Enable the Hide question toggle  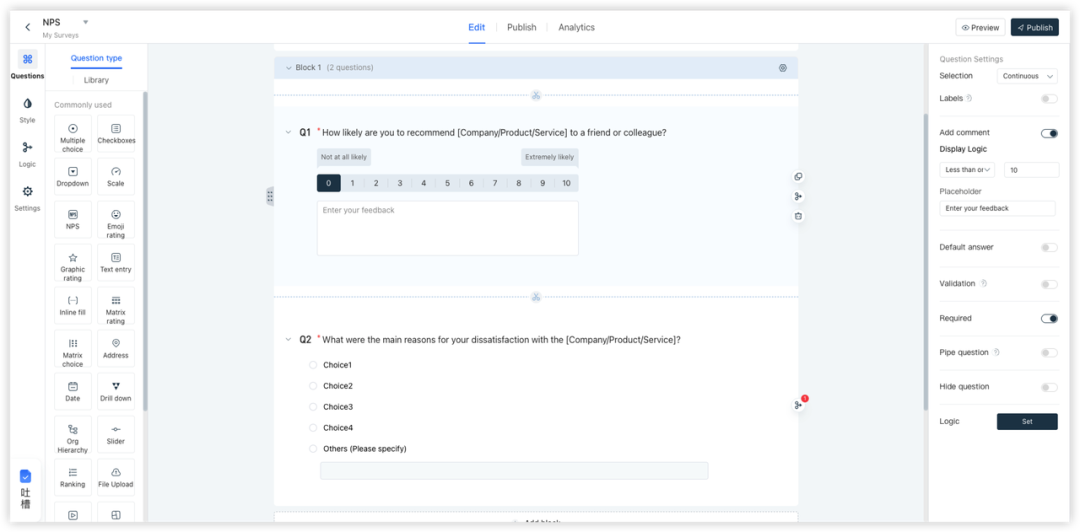pyautogui.click(x=1048, y=387)
